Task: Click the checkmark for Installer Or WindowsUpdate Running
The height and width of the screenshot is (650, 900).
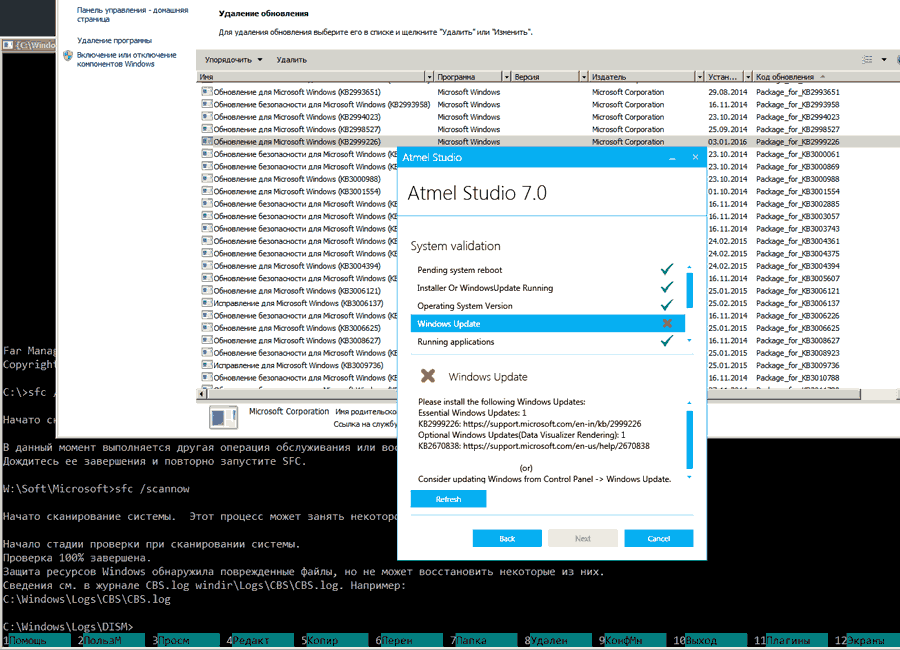Action: pyautogui.click(x=666, y=287)
